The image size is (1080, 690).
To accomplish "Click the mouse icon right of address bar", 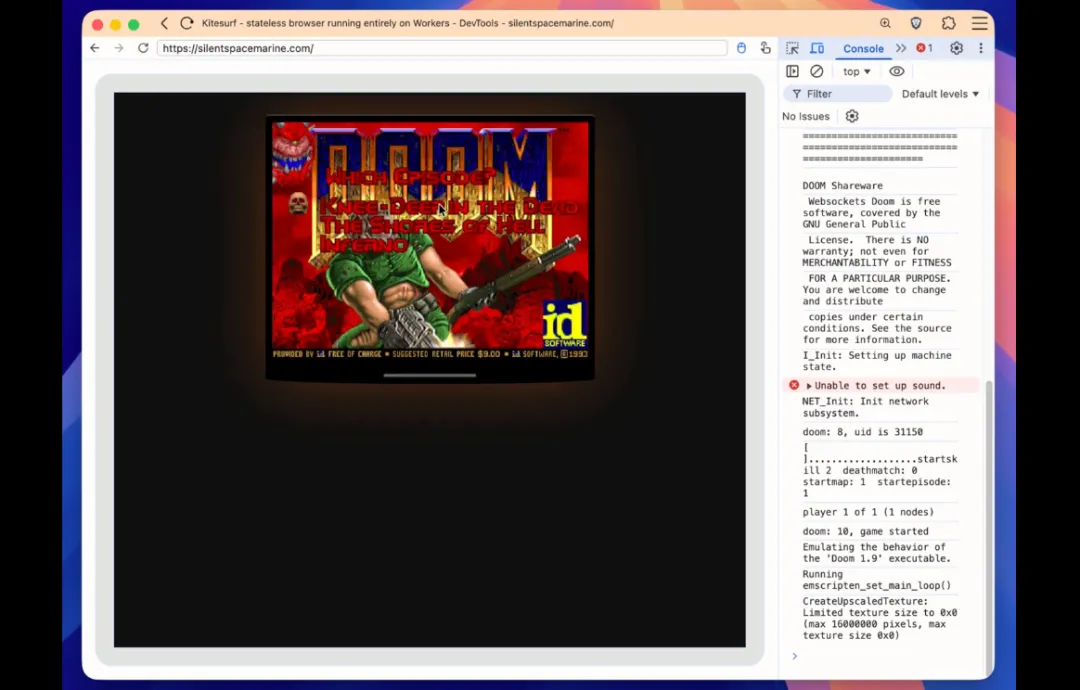I will [741, 48].
